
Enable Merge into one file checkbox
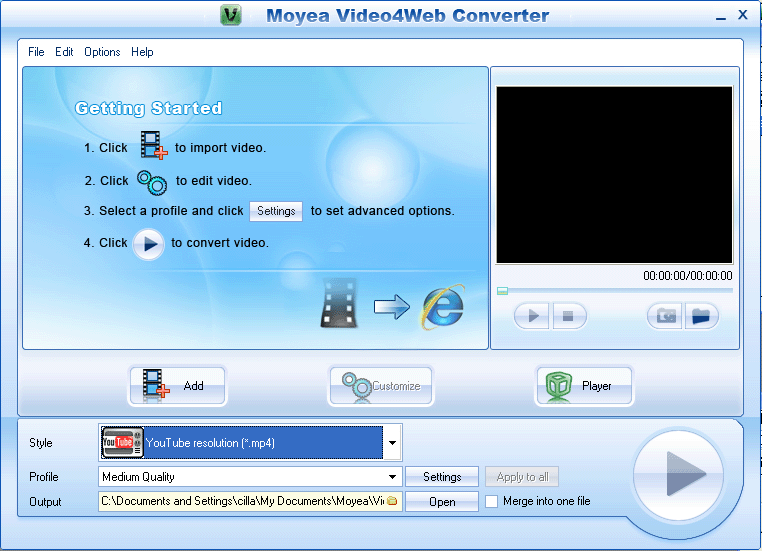point(492,501)
